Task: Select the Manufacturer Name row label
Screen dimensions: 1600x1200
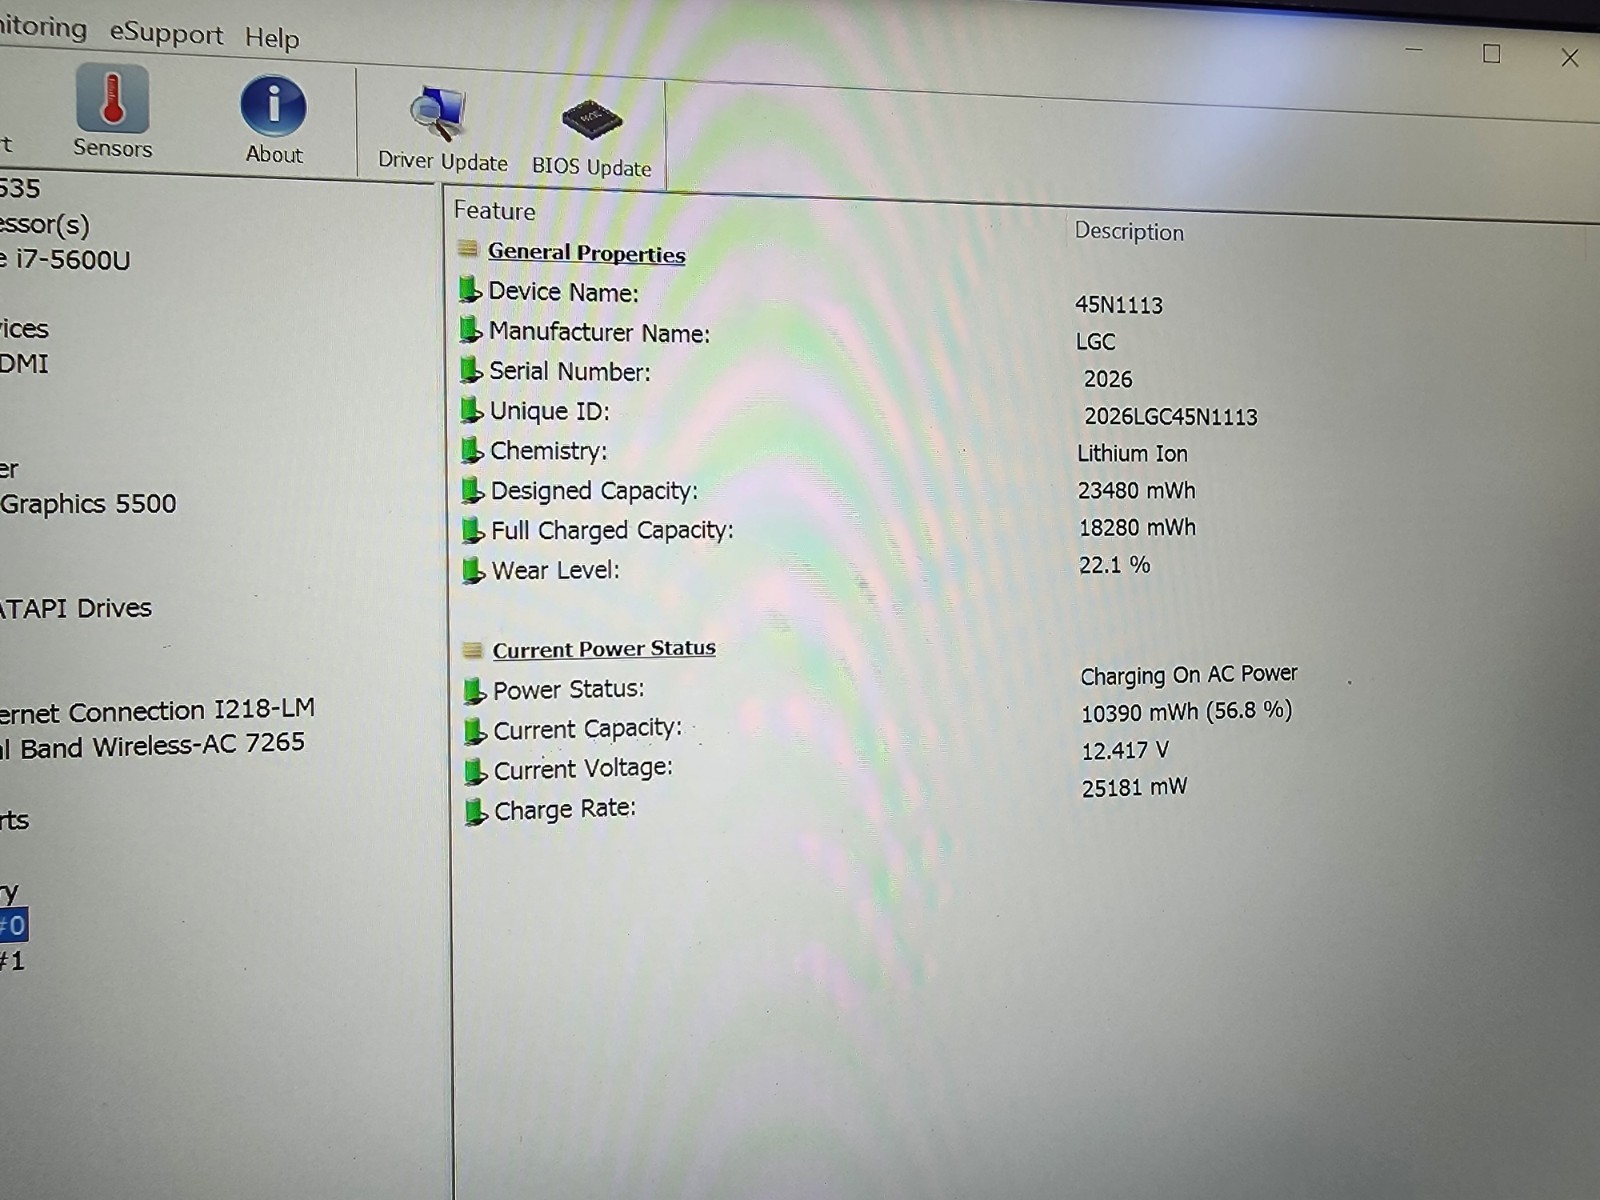Action: pyautogui.click(x=599, y=332)
